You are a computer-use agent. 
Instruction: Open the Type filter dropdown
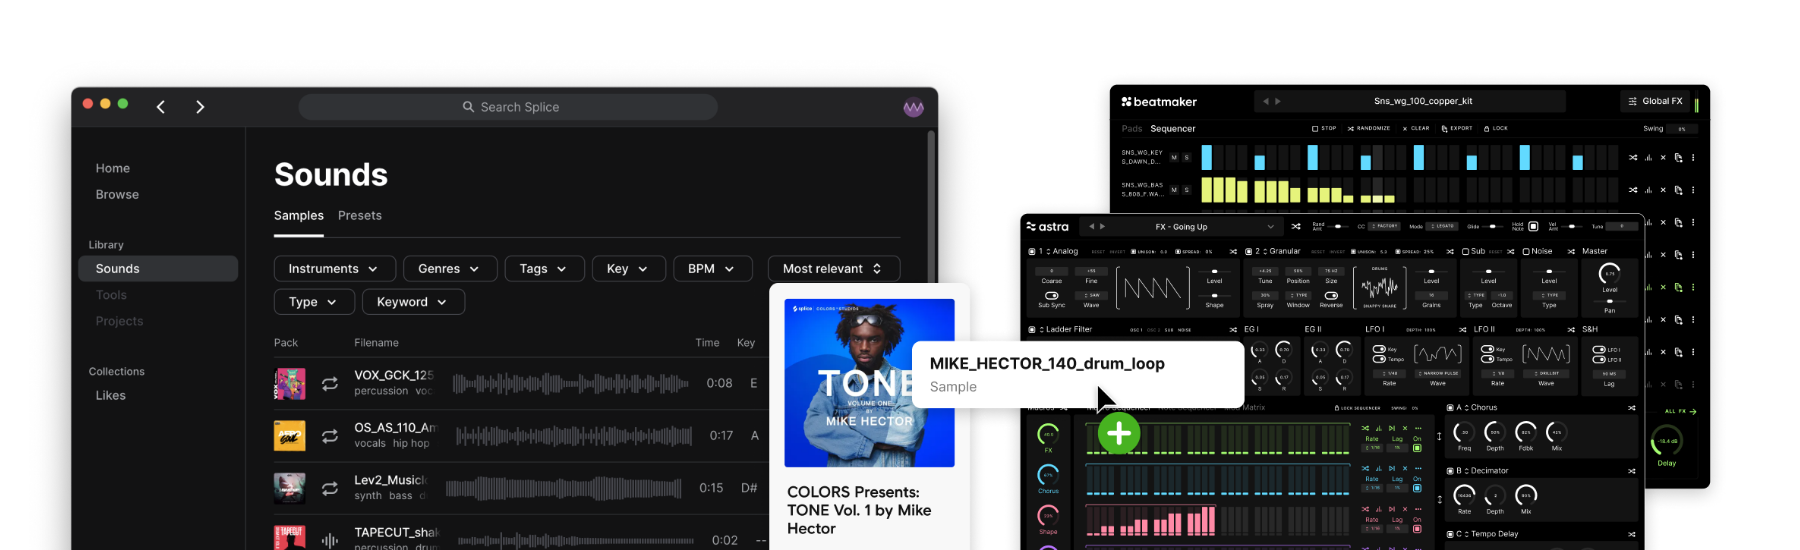point(313,302)
